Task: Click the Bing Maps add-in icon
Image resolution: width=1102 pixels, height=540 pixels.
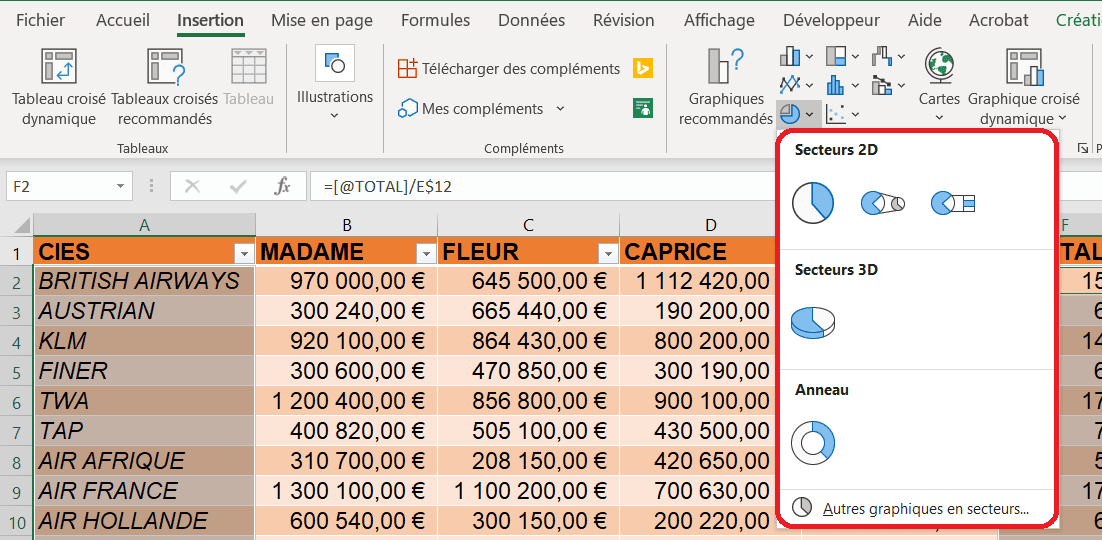Action: click(643, 68)
